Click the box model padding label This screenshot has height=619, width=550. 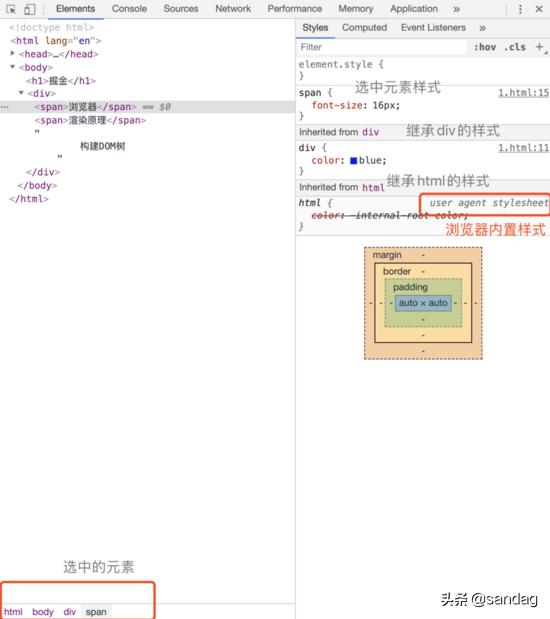[410, 287]
